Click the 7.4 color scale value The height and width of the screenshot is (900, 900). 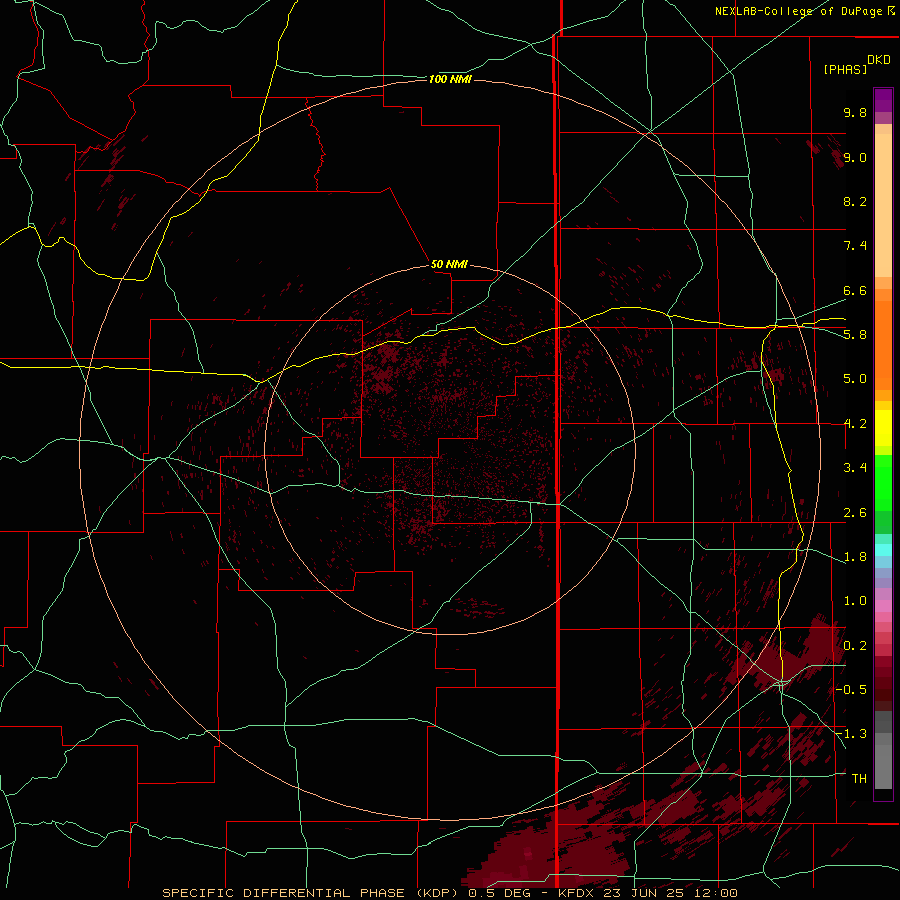point(855,246)
